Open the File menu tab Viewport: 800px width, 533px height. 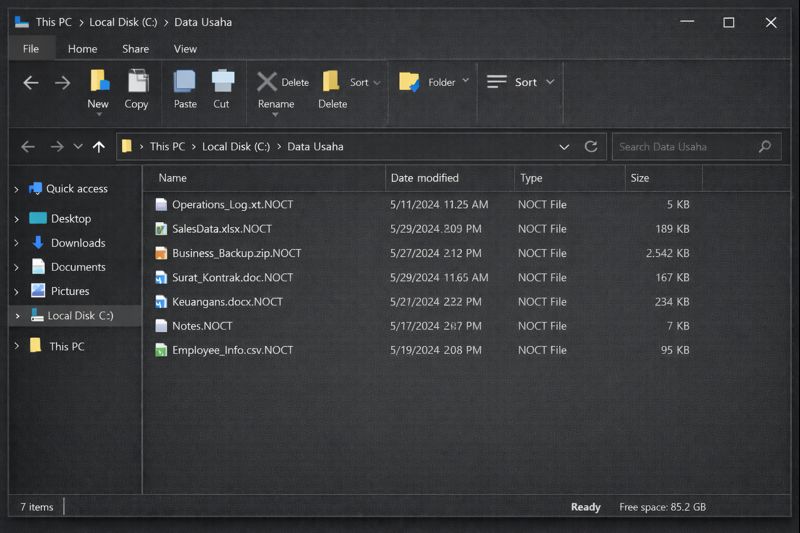[x=31, y=49]
